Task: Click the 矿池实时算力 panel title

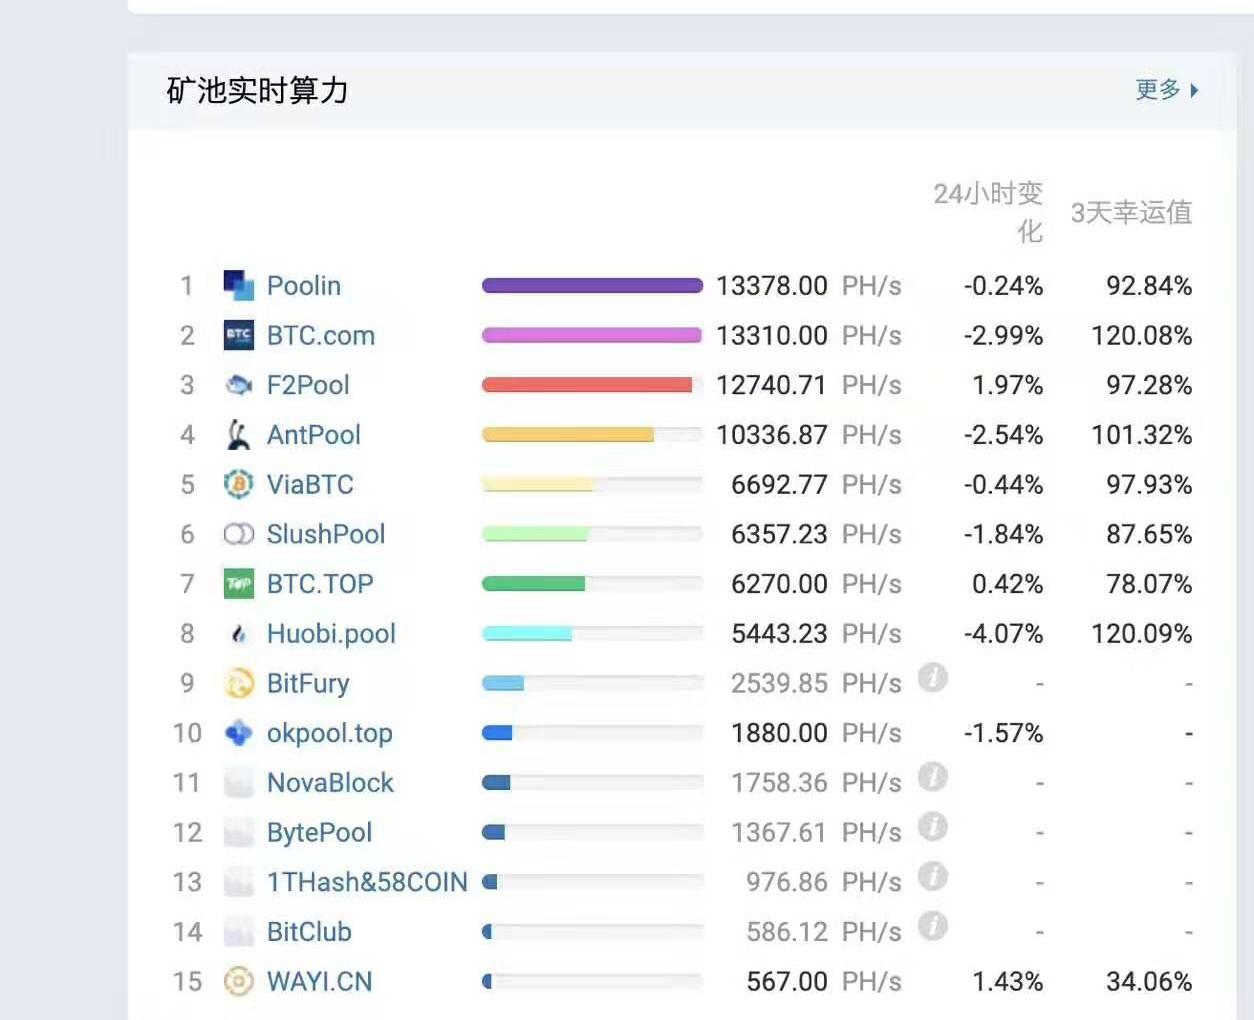Action: 257,91
